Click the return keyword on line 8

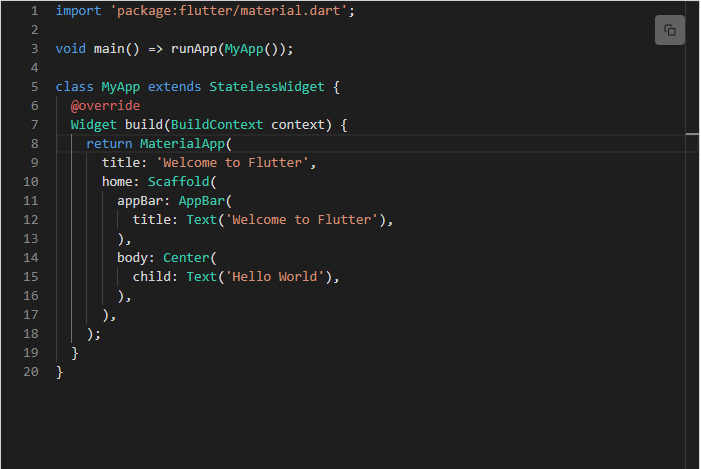(109, 144)
